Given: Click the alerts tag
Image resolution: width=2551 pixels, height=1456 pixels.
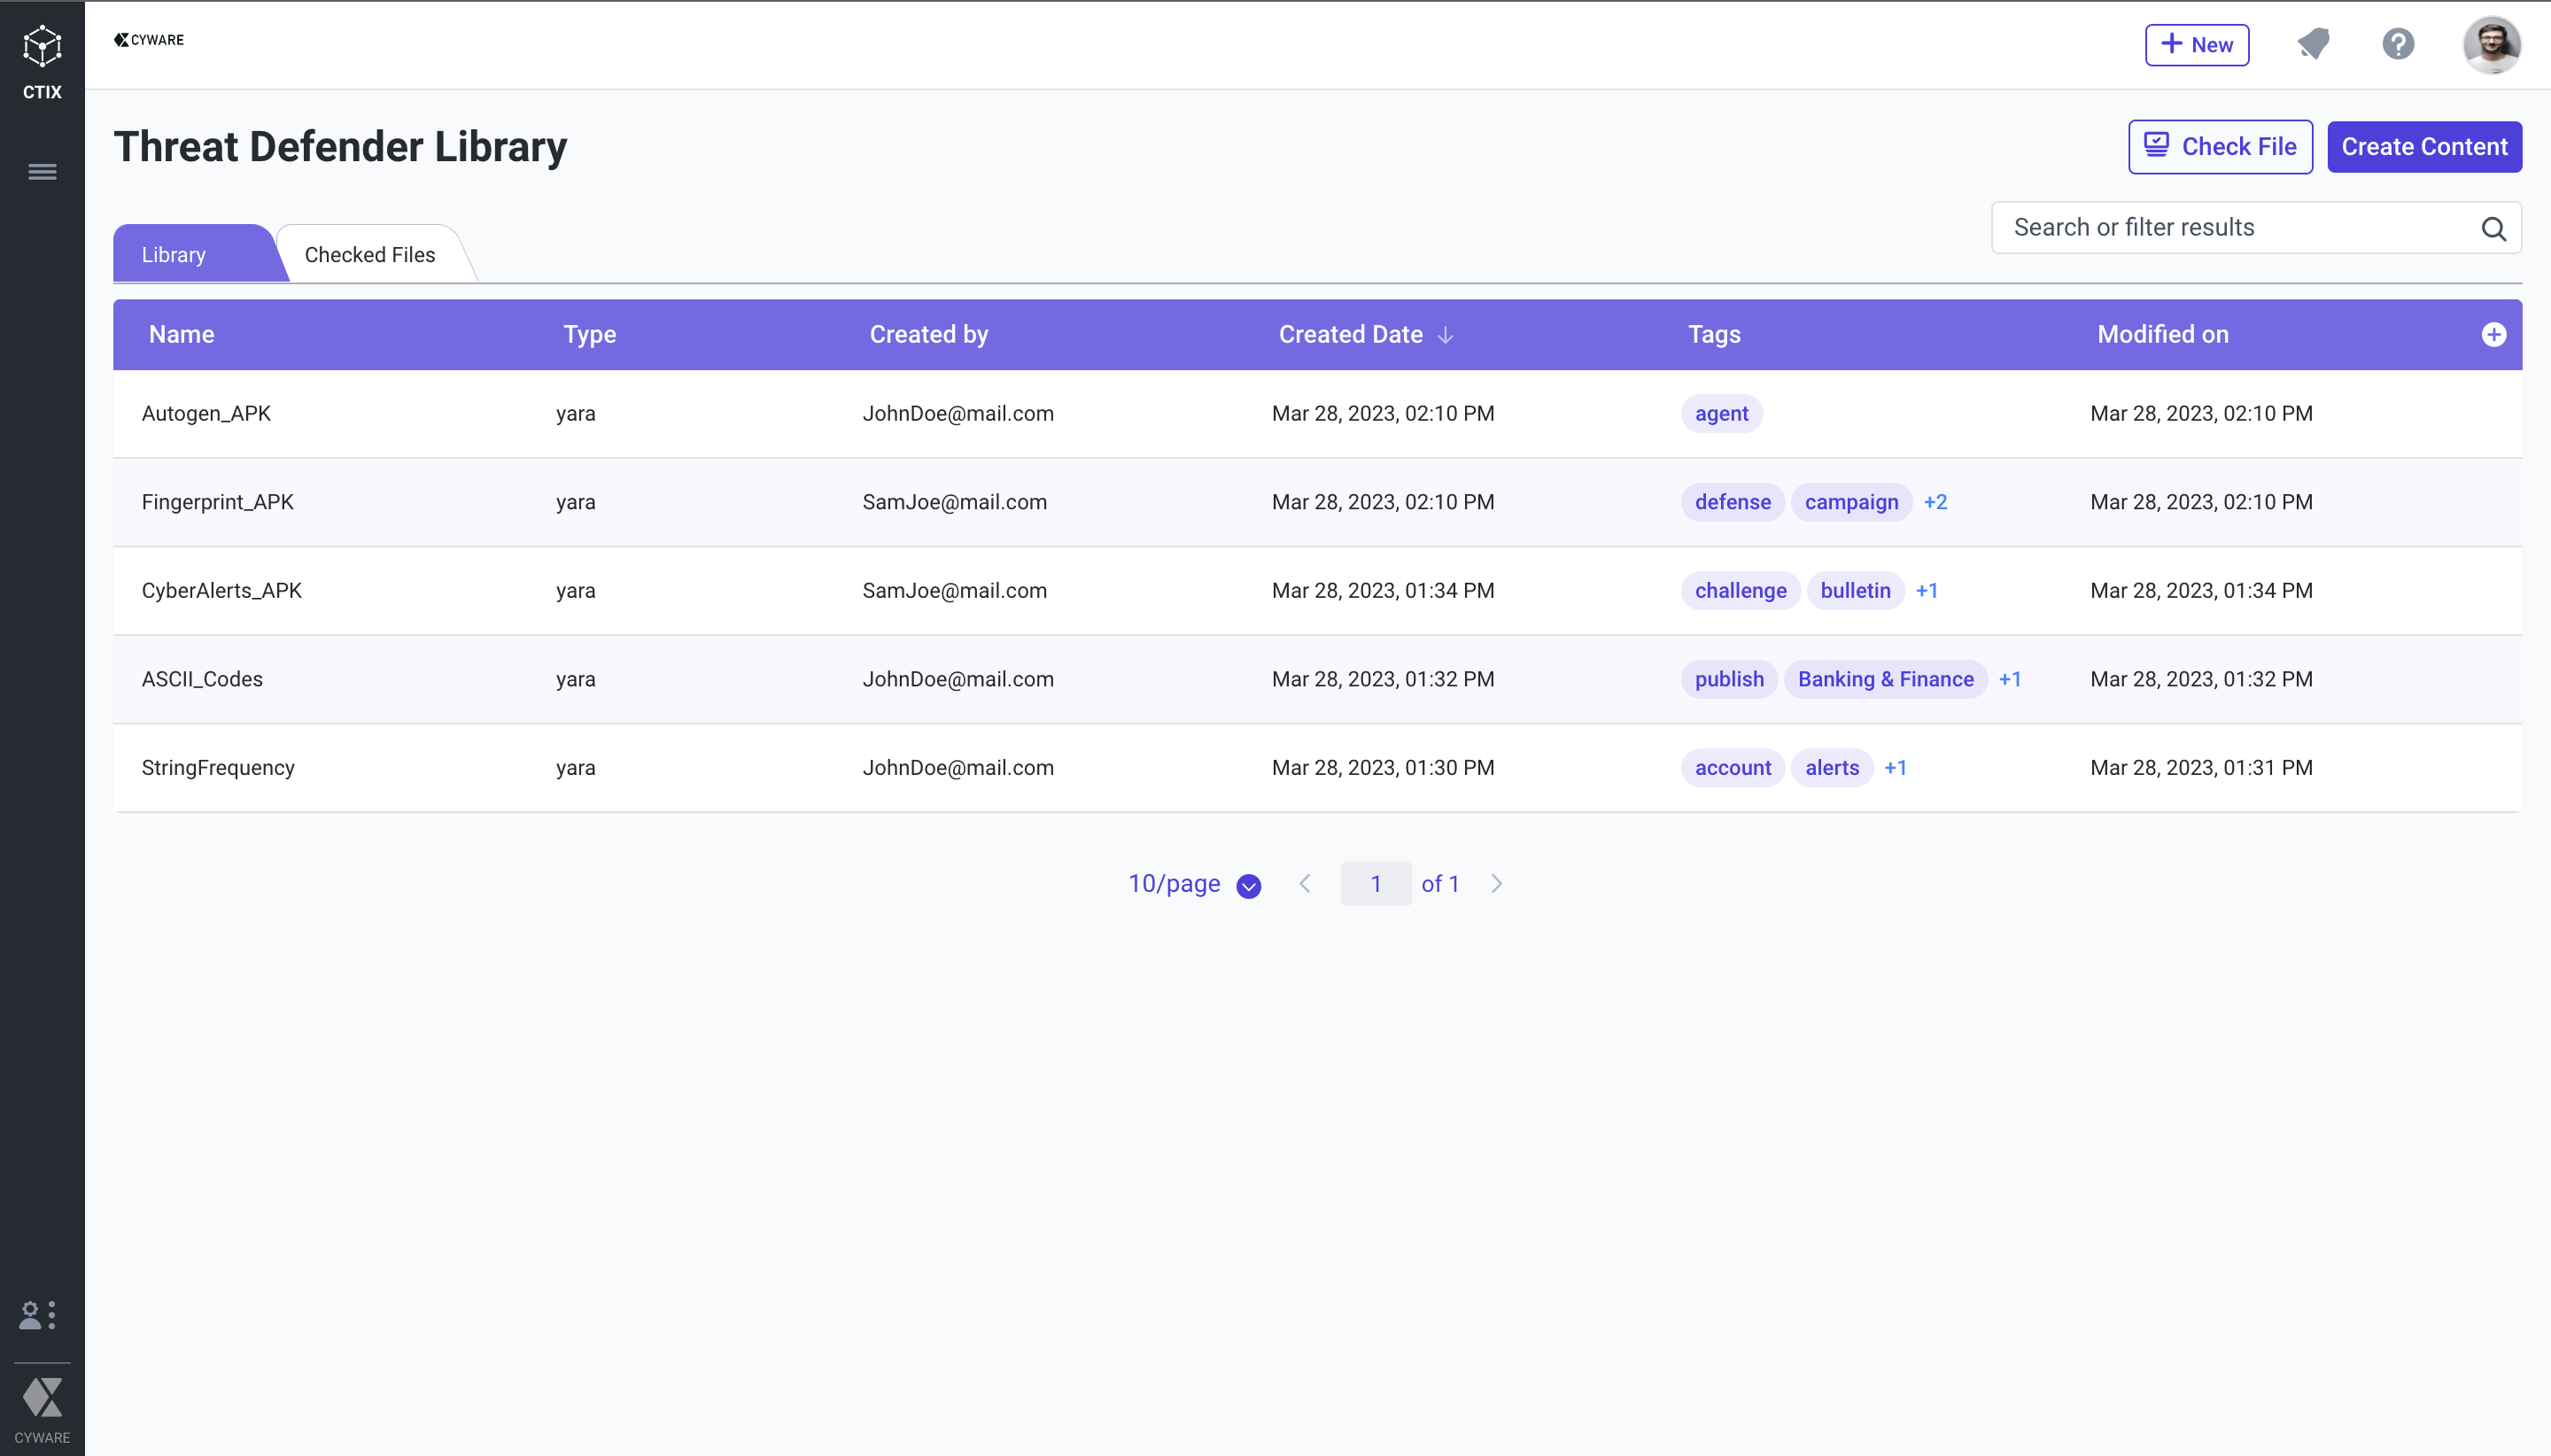Looking at the screenshot, I should point(1832,768).
